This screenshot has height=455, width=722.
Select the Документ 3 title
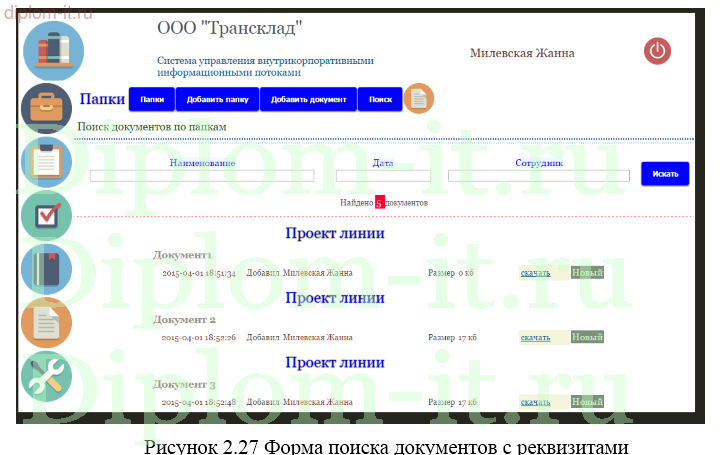184,384
